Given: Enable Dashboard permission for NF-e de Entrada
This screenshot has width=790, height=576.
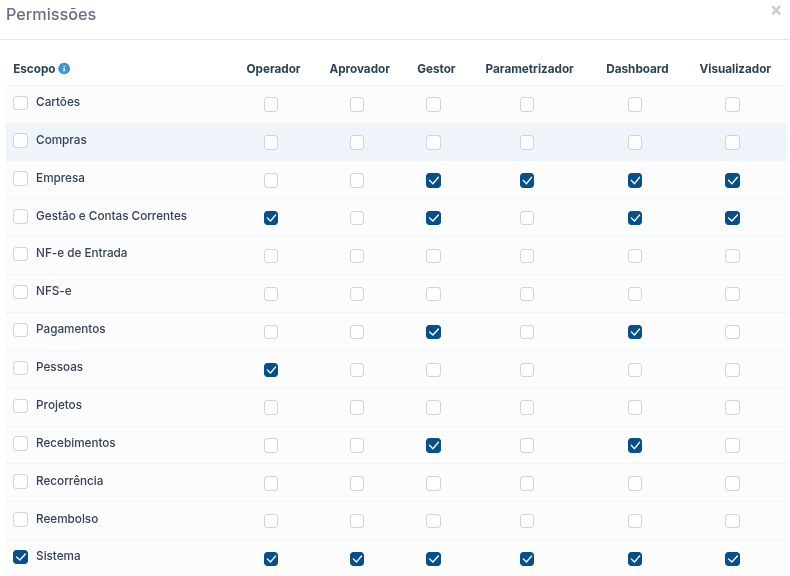Looking at the screenshot, I should pyautogui.click(x=635, y=256).
